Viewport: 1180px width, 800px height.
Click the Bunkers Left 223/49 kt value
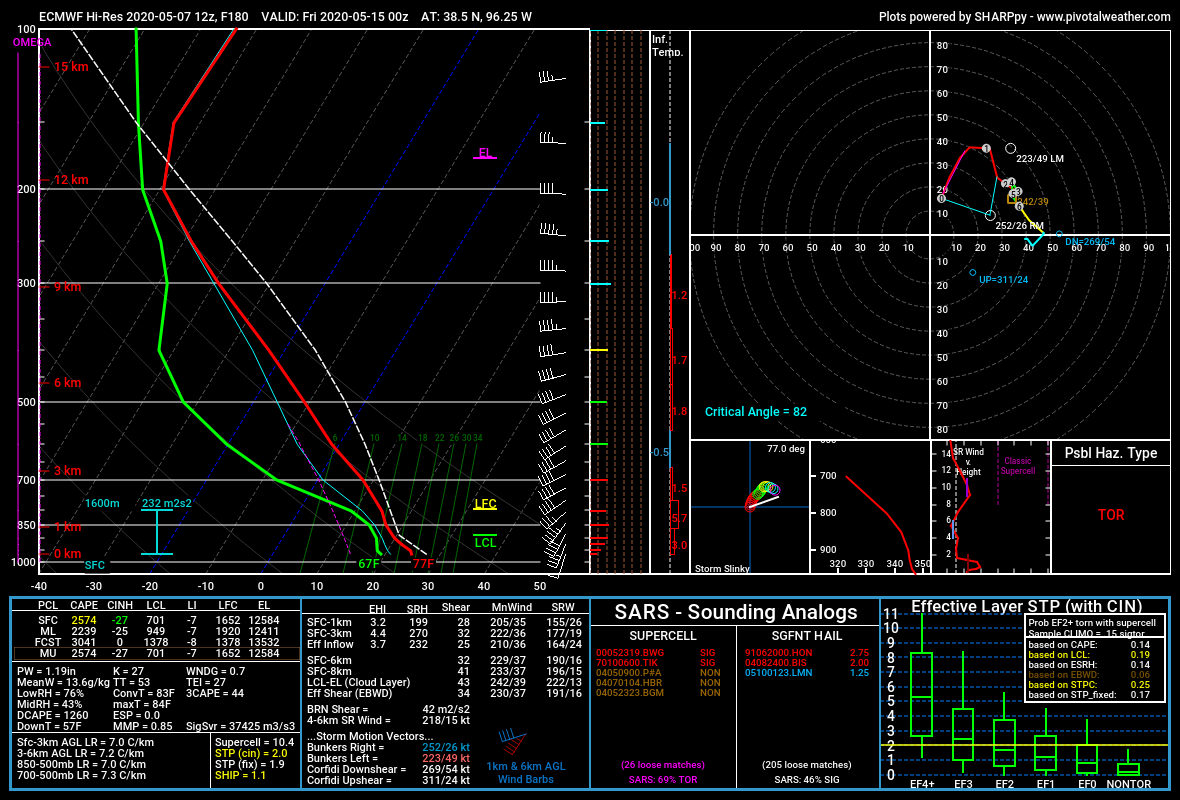(446, 759)
